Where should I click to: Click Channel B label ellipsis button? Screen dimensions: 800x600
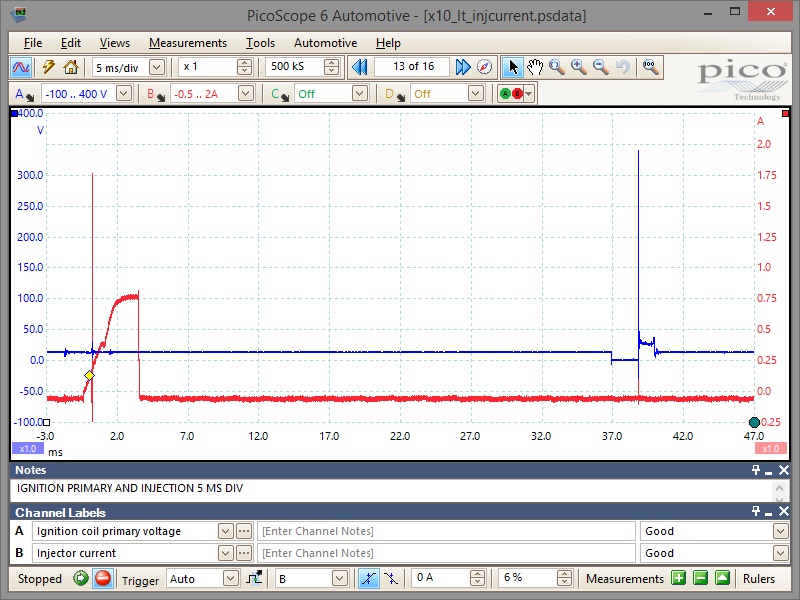click(244, 553)
